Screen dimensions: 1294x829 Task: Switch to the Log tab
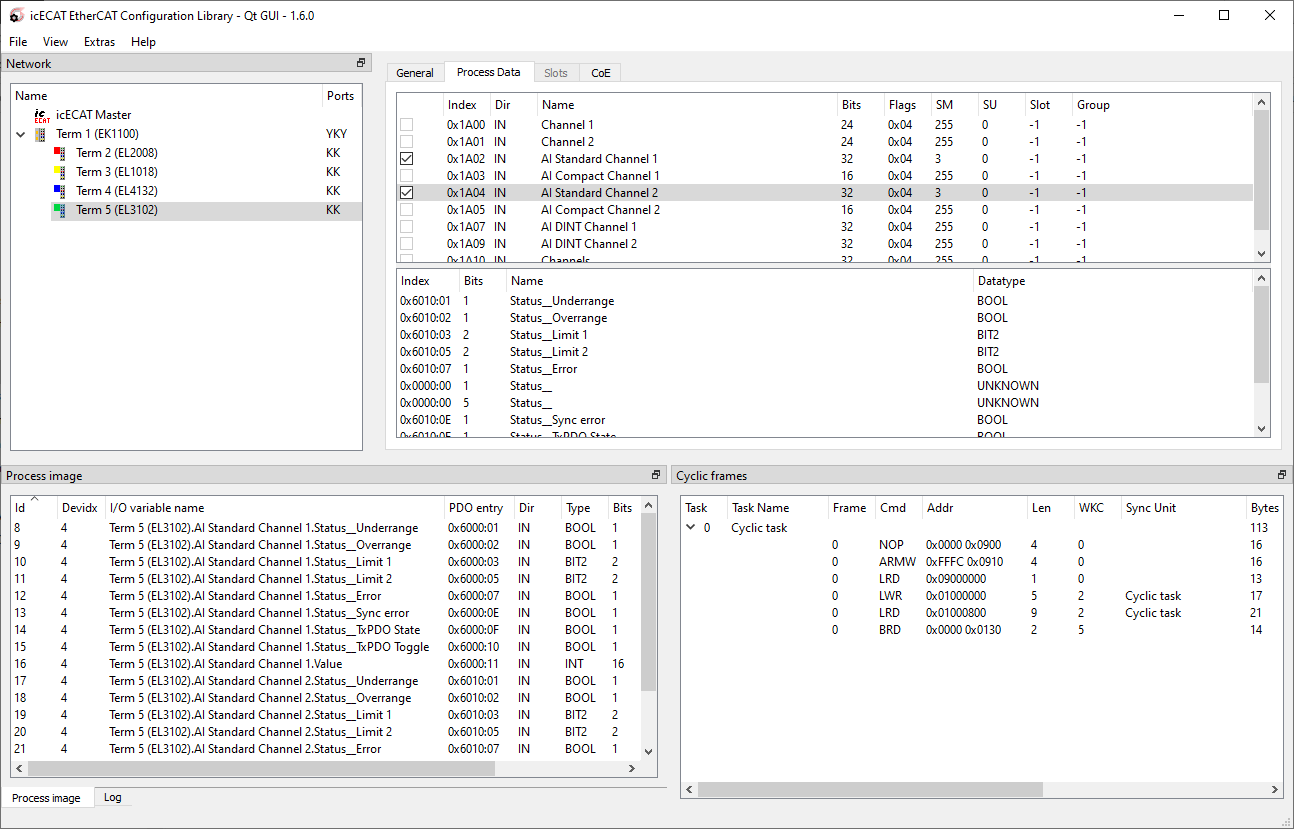pos(113,797)
